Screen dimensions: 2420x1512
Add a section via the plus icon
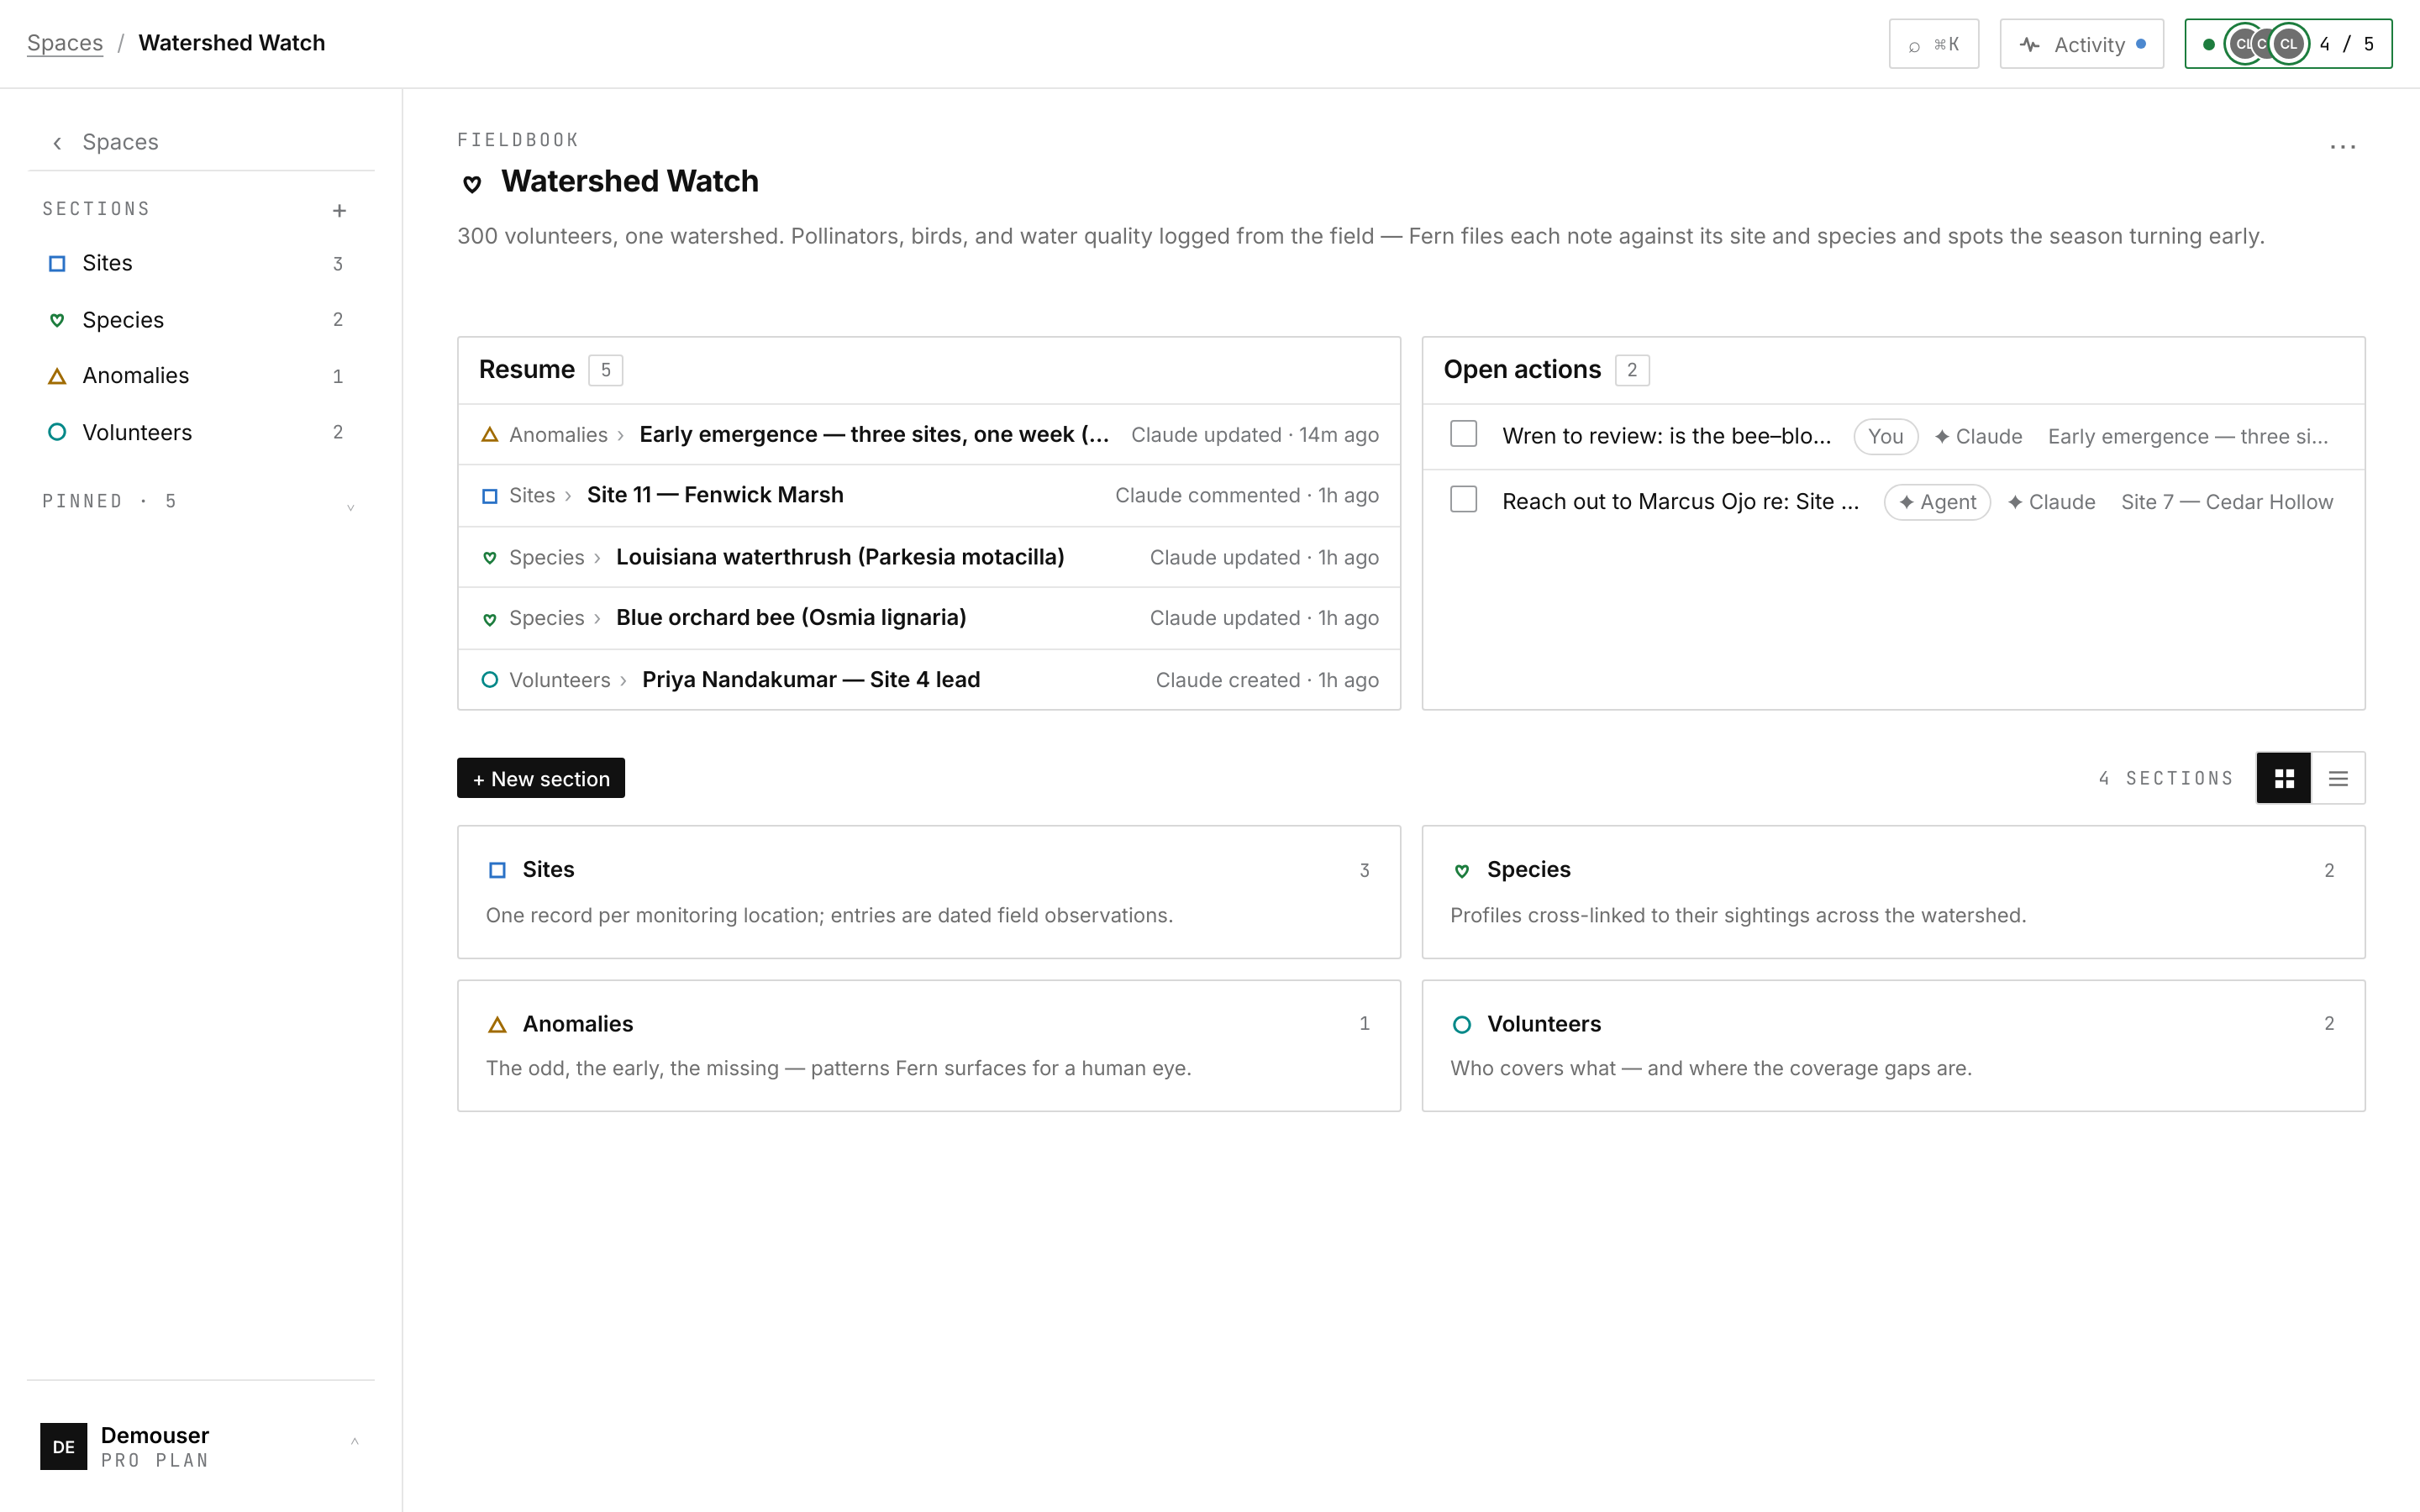339,210
